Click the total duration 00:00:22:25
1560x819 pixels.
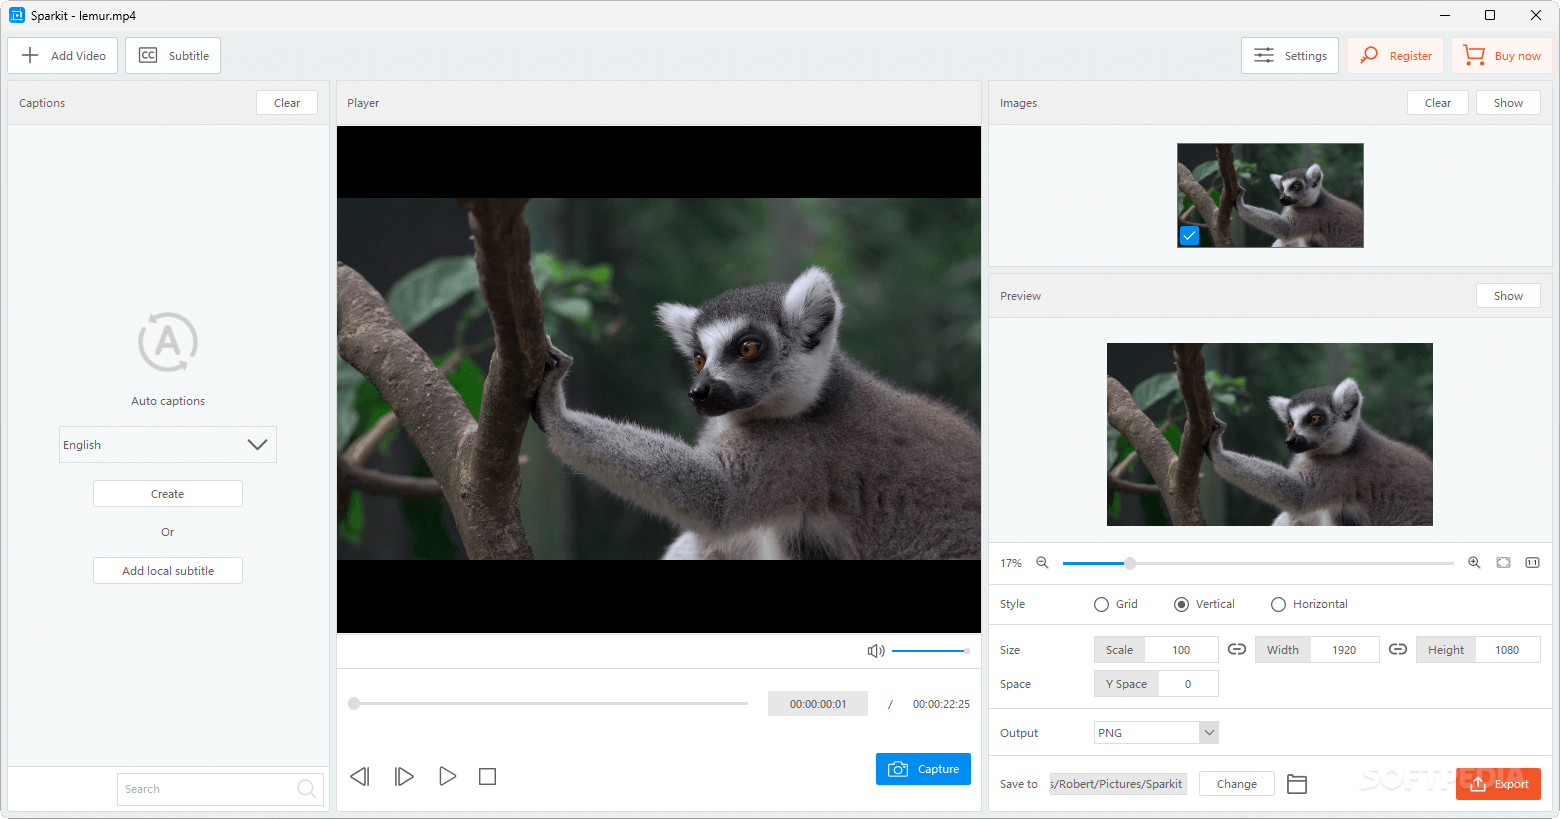point(941,704)
